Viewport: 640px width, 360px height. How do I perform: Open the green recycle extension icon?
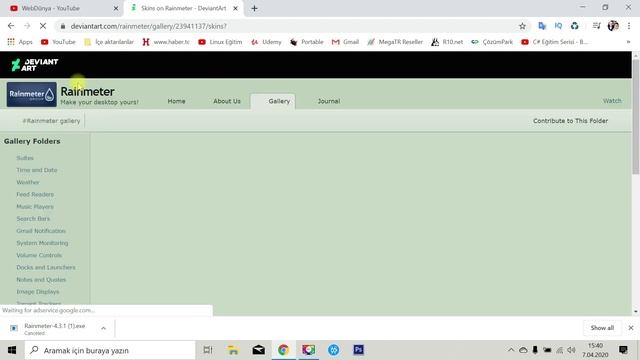575,26
